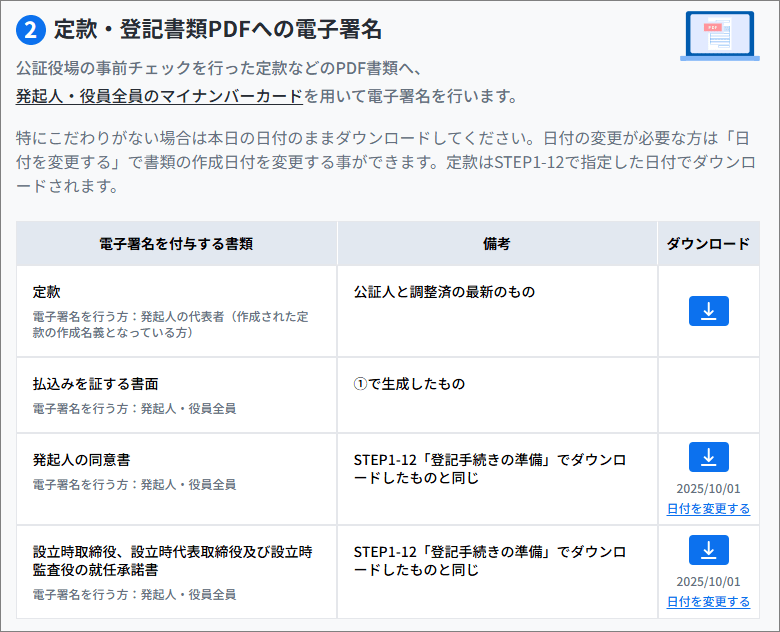This screenshot has width=780, height=632.
Task: Click the ダウンロード column header
Action: 708,243
